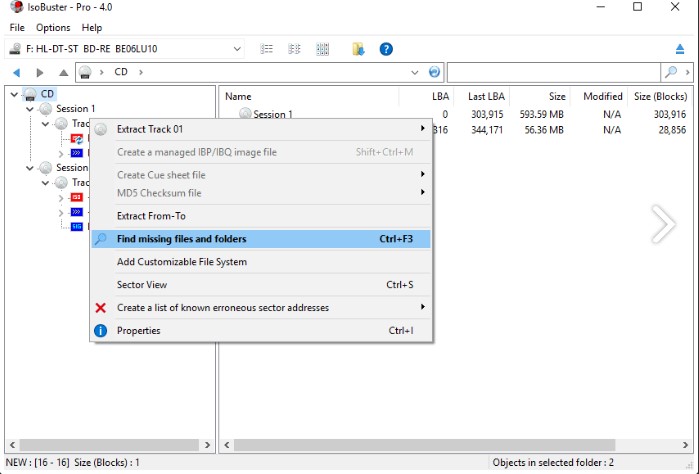Click the drive icon in breadcrumb bar
This screenshot has width=699, height=474.
85,72
